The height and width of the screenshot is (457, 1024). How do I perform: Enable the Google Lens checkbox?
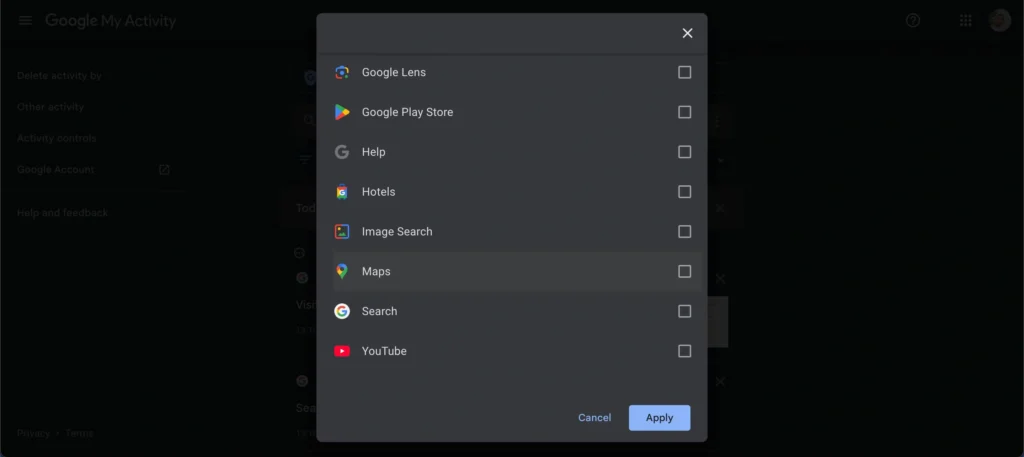[x=684, y=72]
